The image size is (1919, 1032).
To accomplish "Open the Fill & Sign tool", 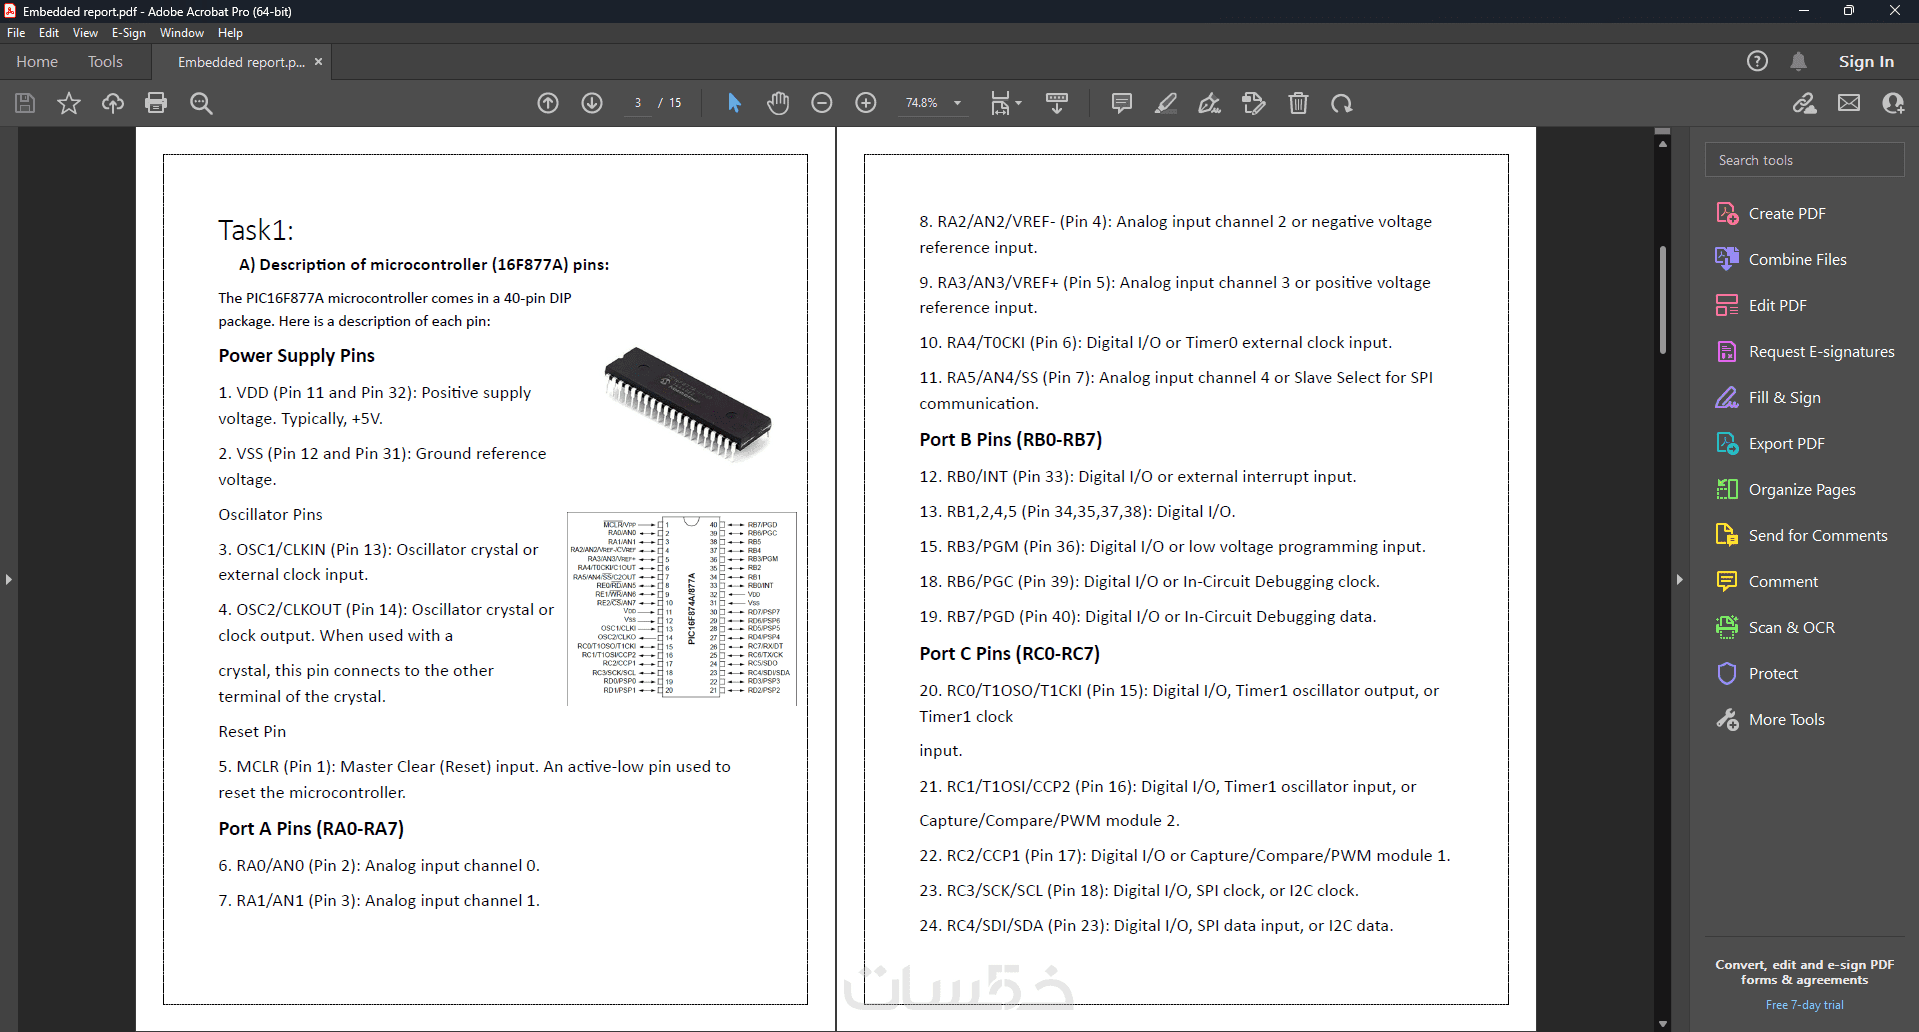I will click(1768, 397).
